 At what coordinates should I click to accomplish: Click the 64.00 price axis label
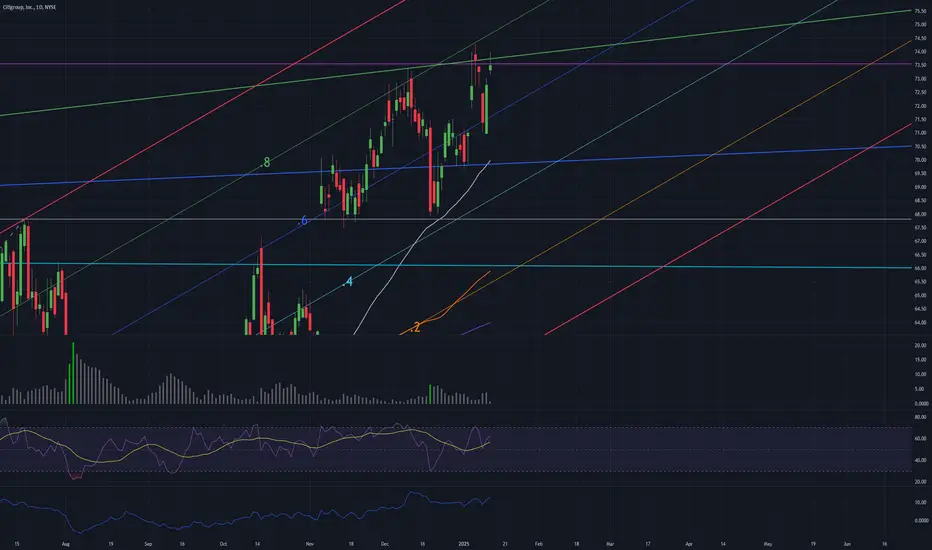click(x=920, y=322)
